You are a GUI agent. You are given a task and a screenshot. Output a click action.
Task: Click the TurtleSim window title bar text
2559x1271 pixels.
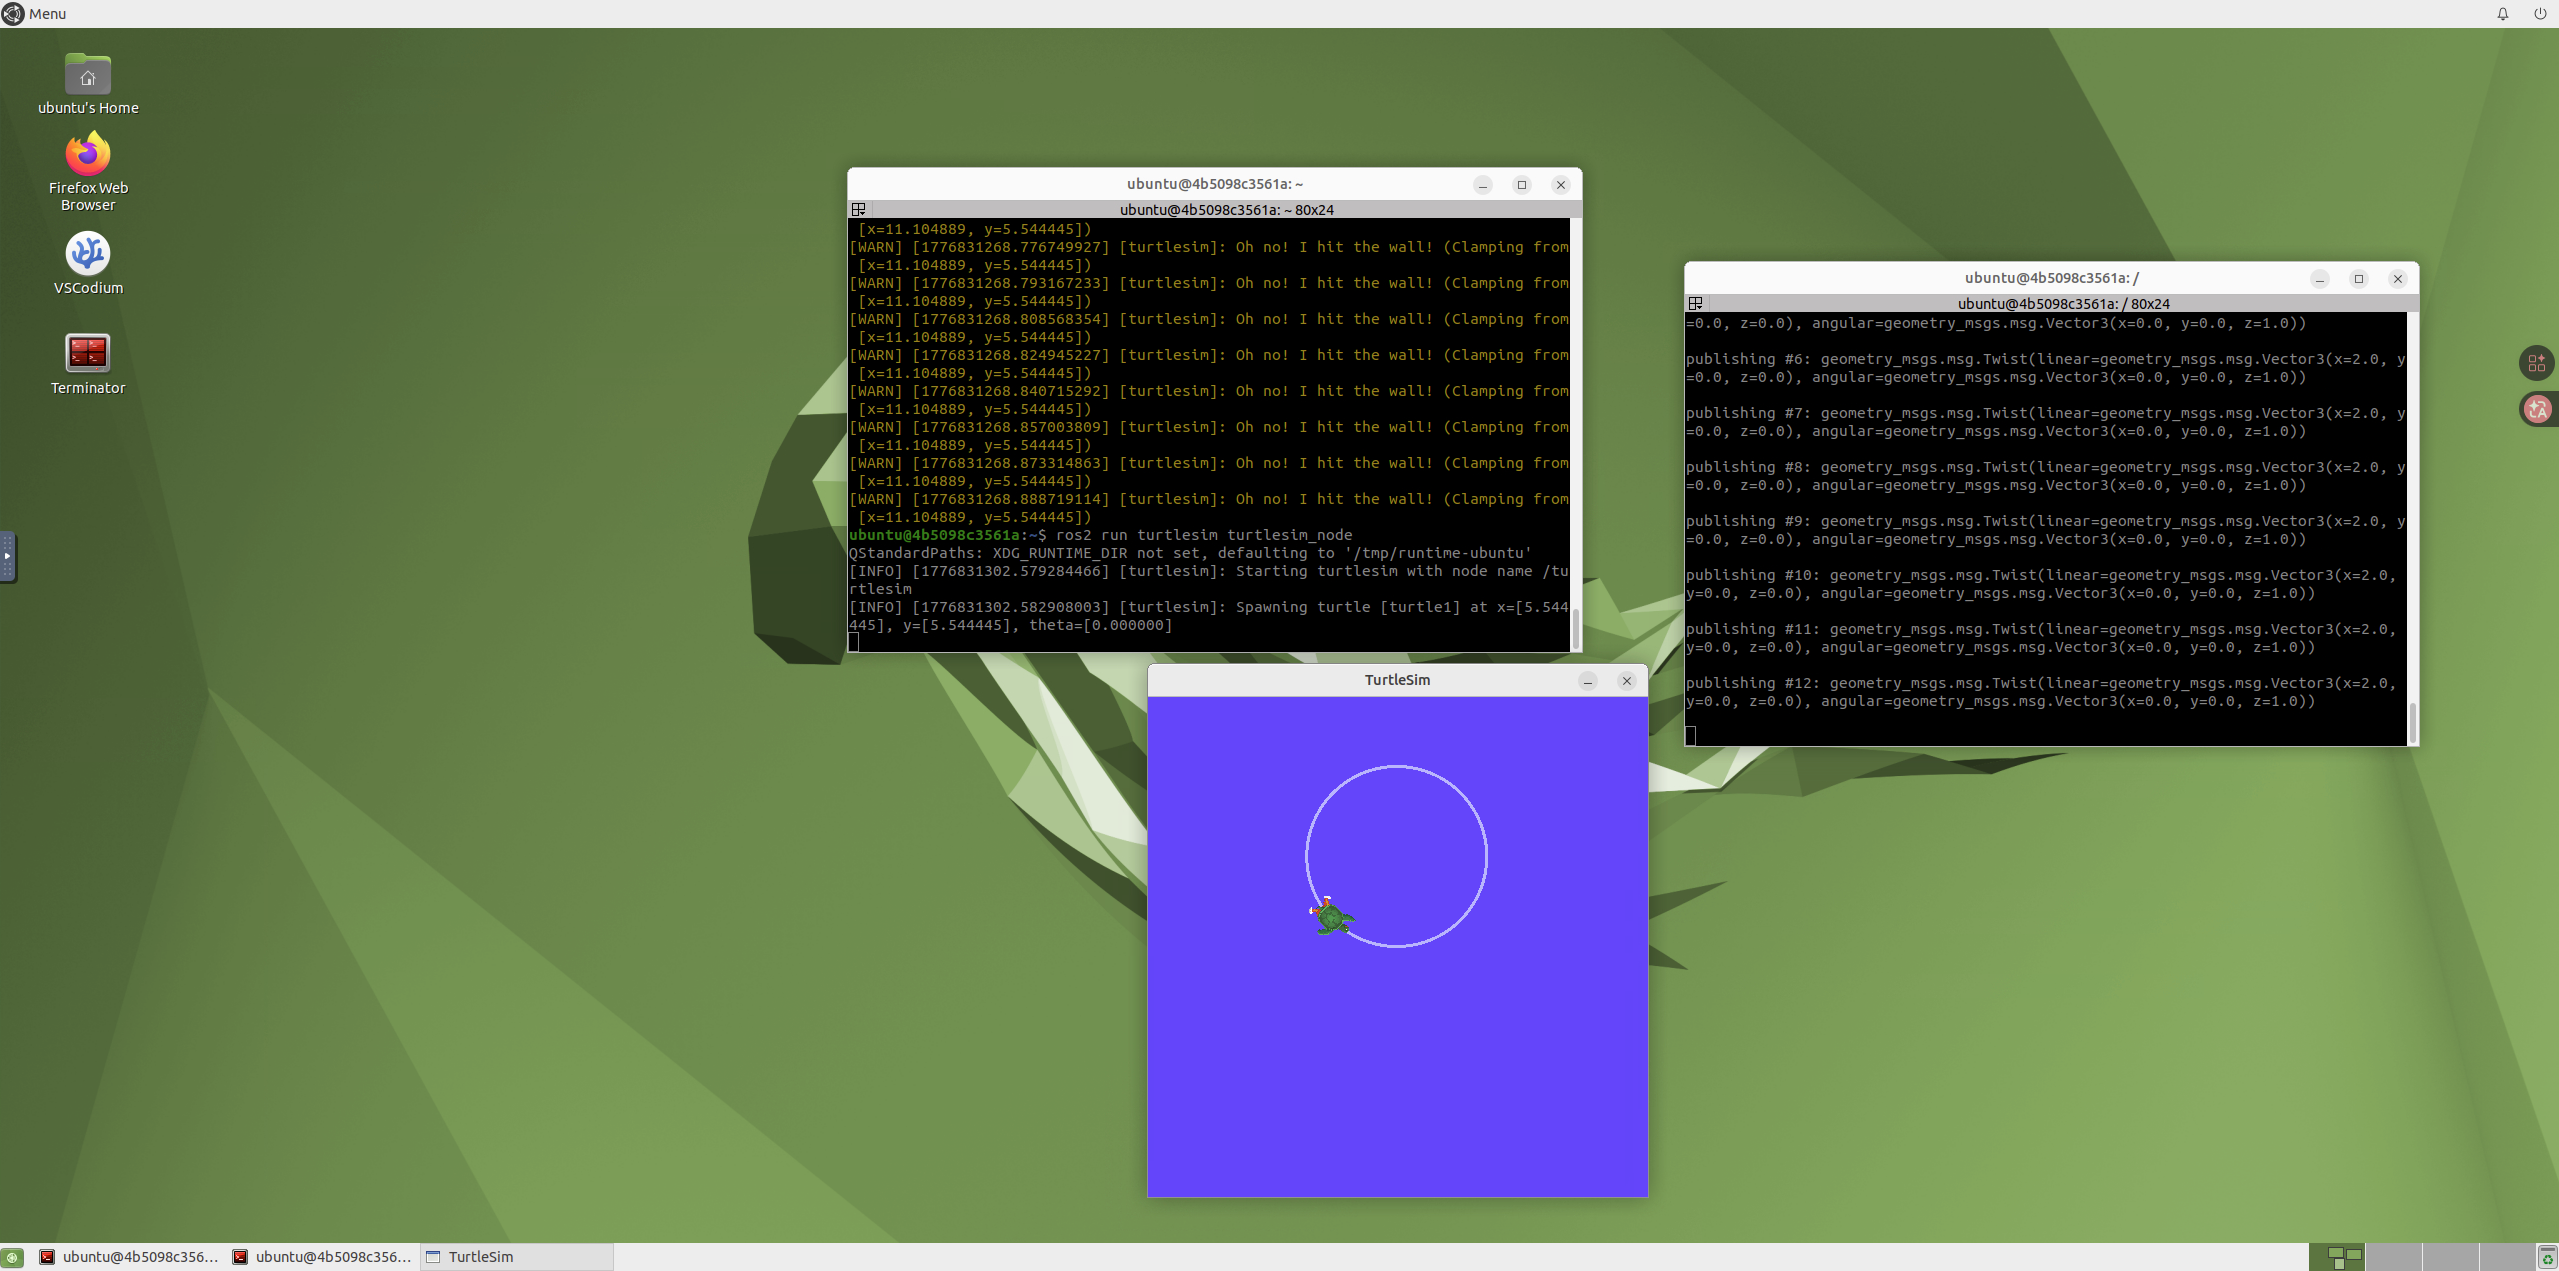tap(1397, 680)
